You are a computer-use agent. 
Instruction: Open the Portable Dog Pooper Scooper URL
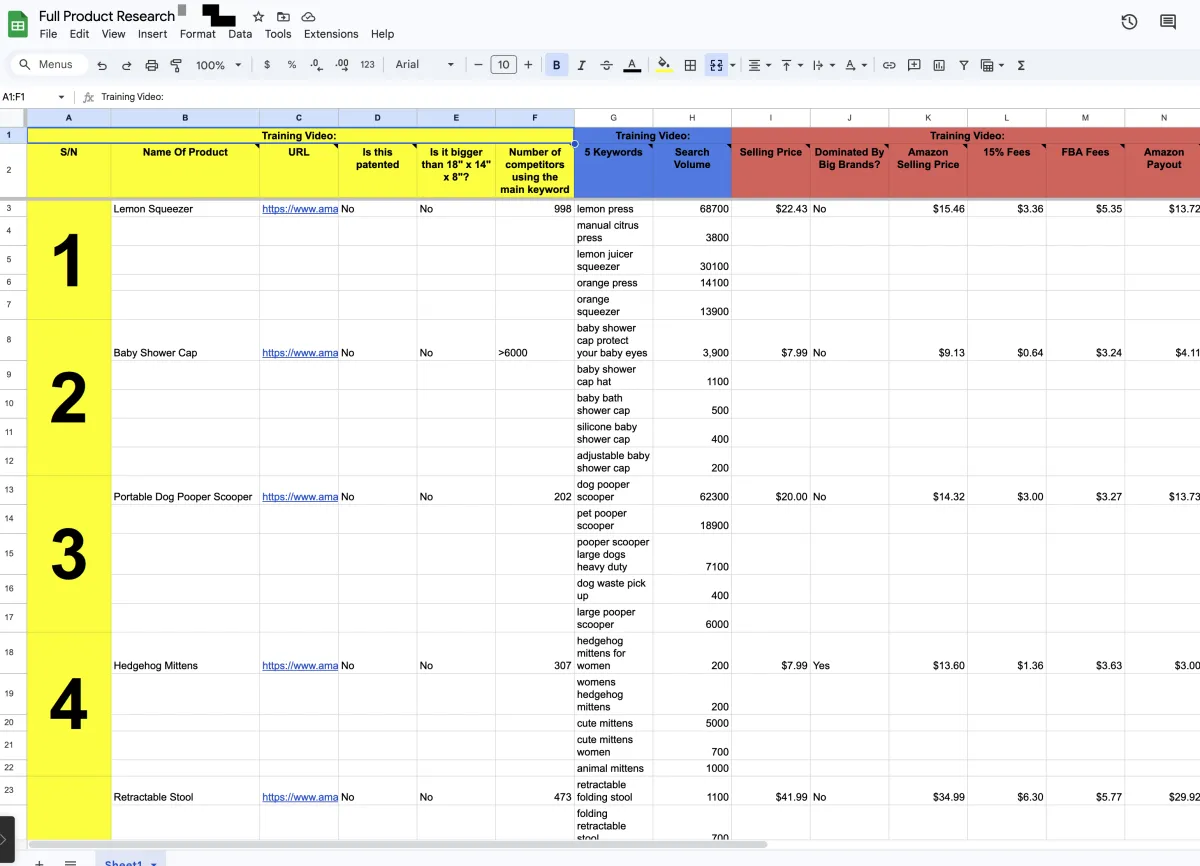300,497
